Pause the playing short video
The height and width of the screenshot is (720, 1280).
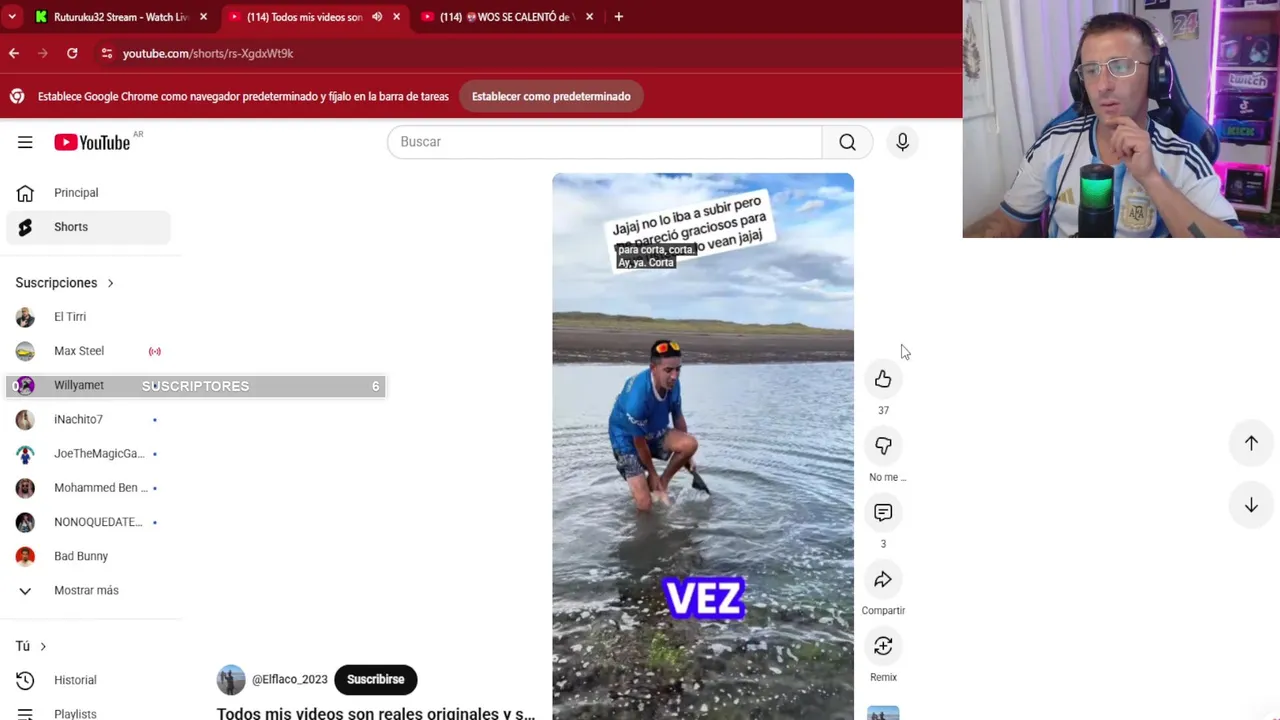[x=703, y=446]
